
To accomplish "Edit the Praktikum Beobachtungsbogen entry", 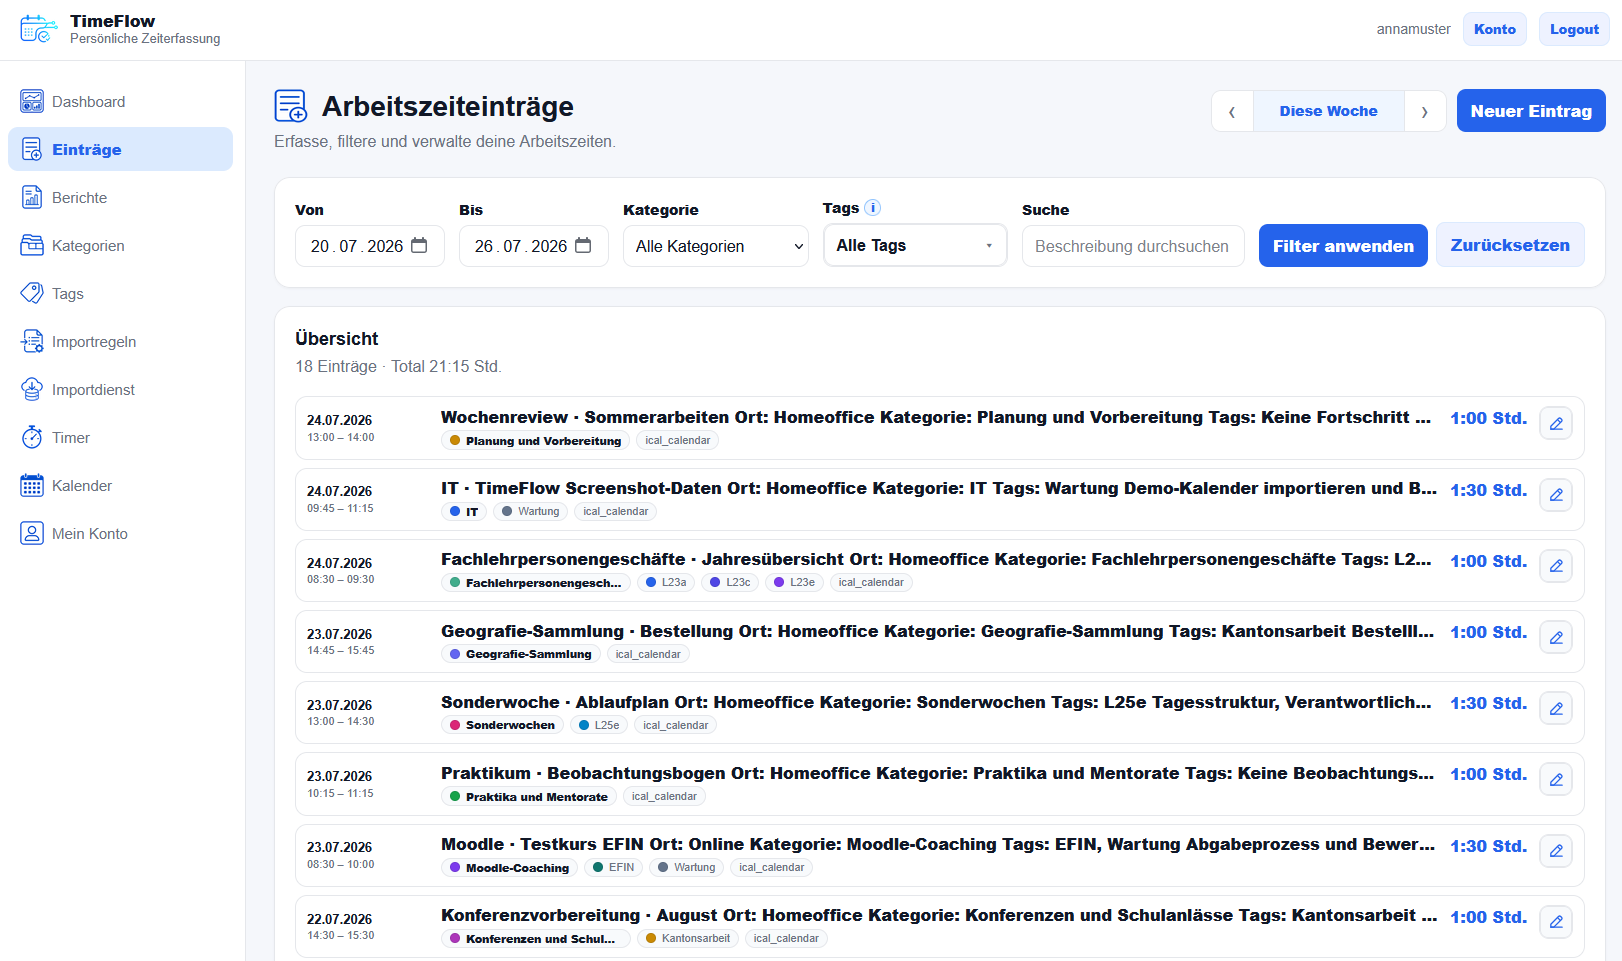I will point(1556,779).
